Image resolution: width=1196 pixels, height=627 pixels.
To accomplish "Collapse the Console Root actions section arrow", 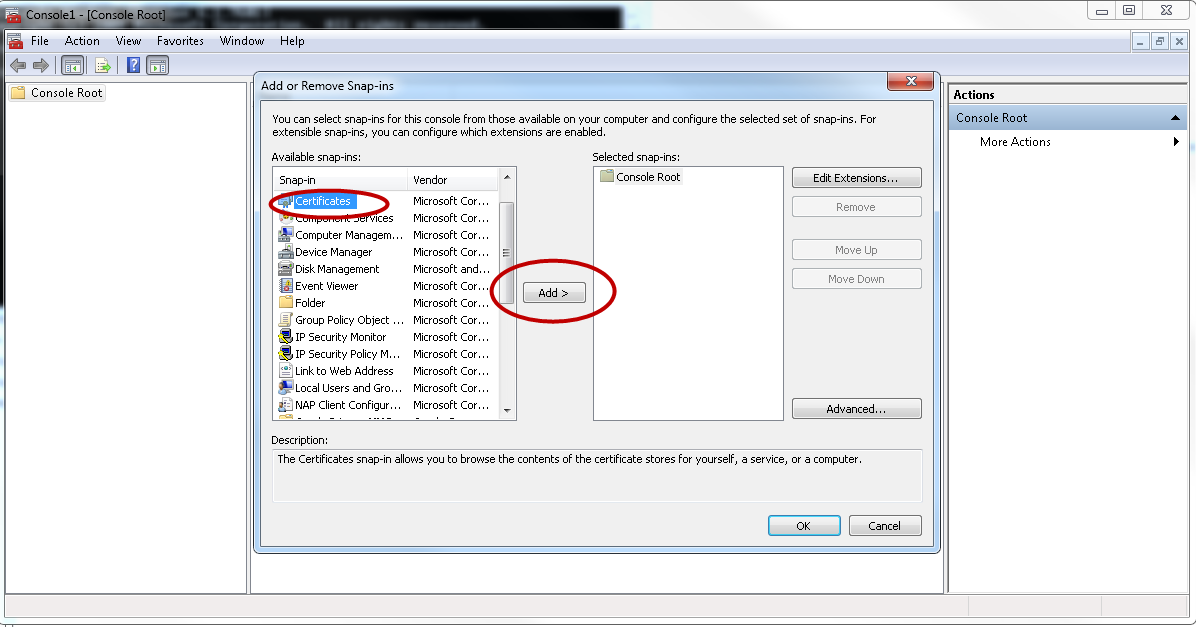I will click(x=1175, y=117).
